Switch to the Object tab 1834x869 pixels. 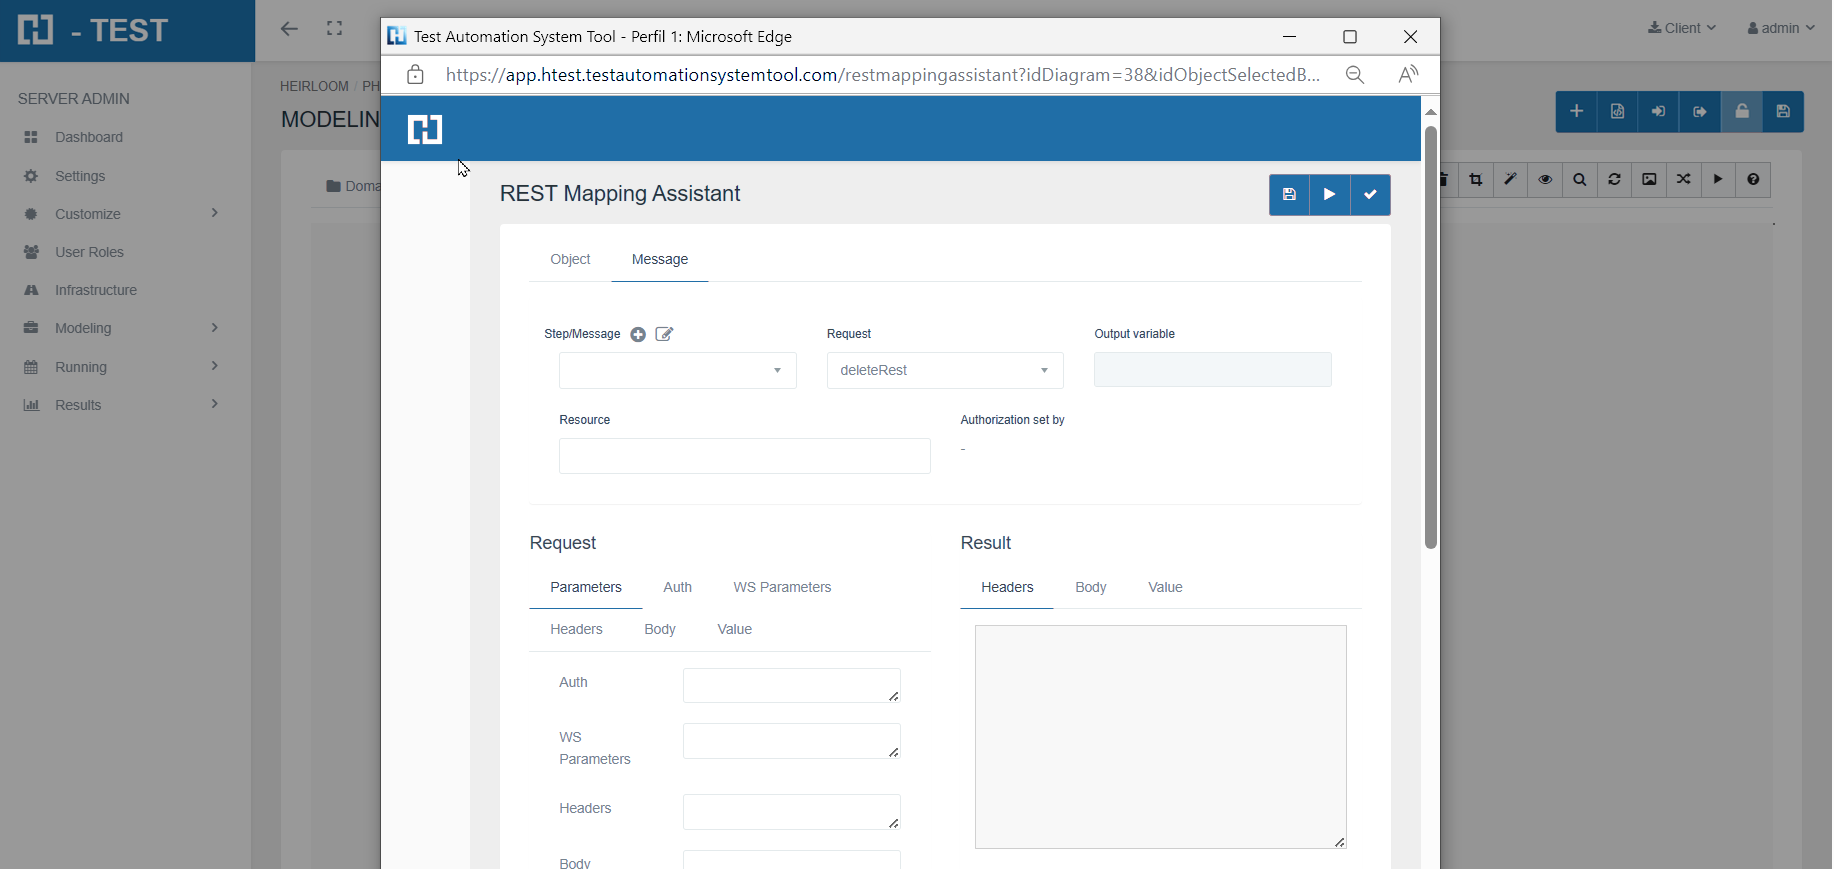pos(570,260)
